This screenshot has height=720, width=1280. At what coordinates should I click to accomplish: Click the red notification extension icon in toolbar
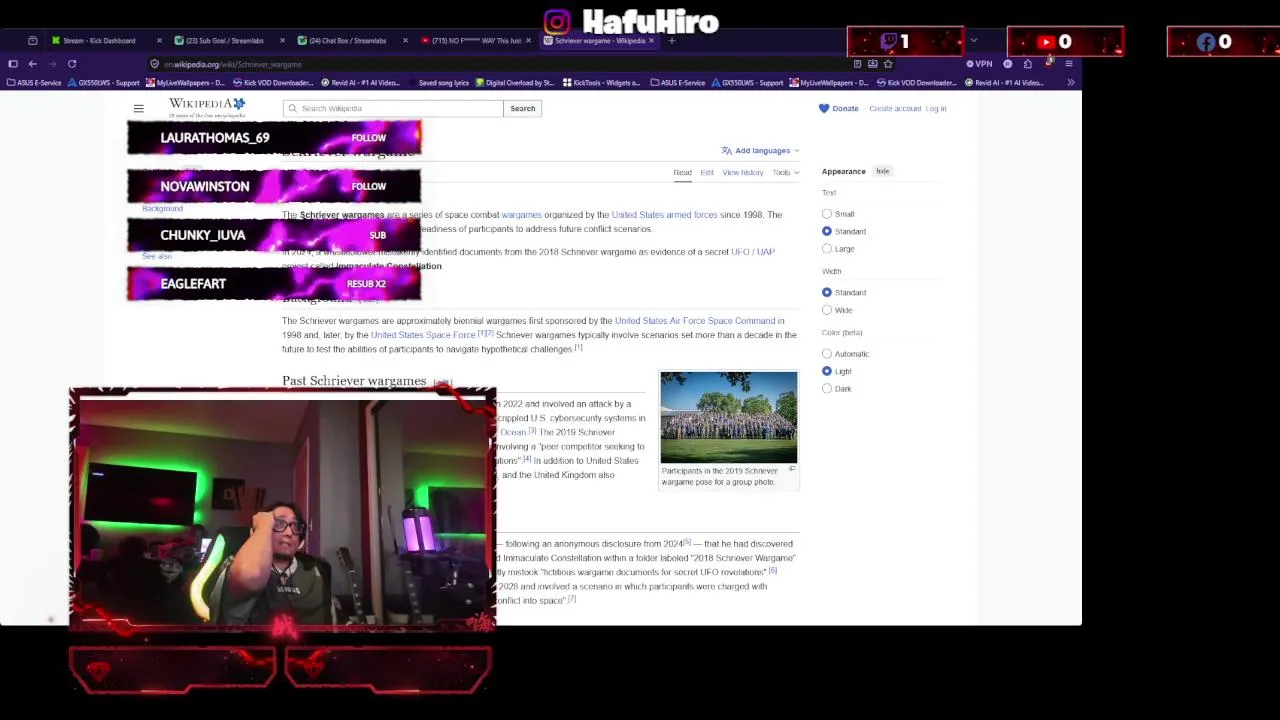point(1048,63)
